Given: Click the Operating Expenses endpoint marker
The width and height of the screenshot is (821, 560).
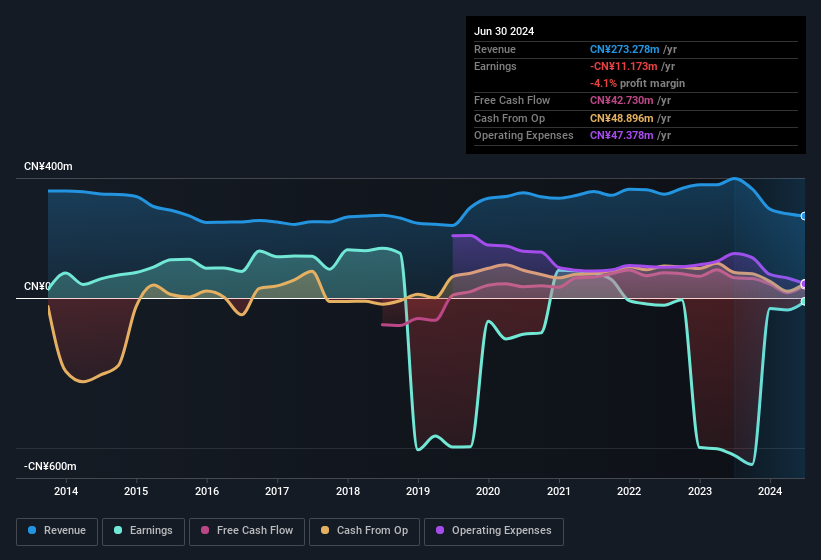Looking at the screenshot, I should click(804, 284).
